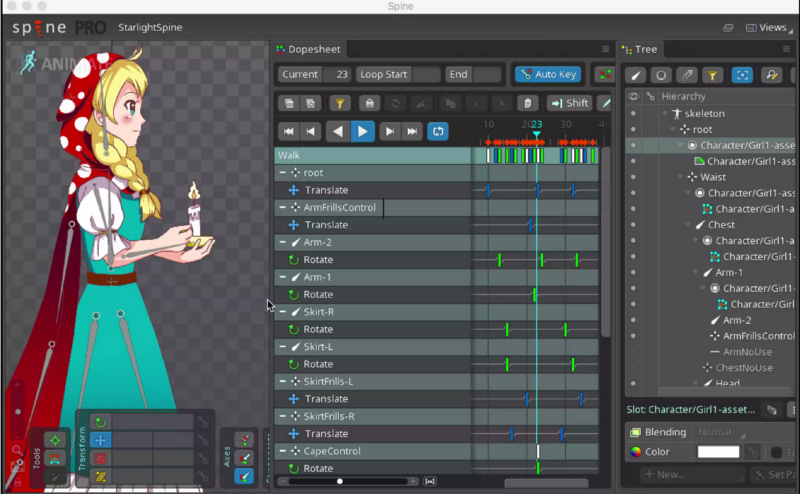Select the Translate transform tool
The image size is (800, 494).
point(101,440)
